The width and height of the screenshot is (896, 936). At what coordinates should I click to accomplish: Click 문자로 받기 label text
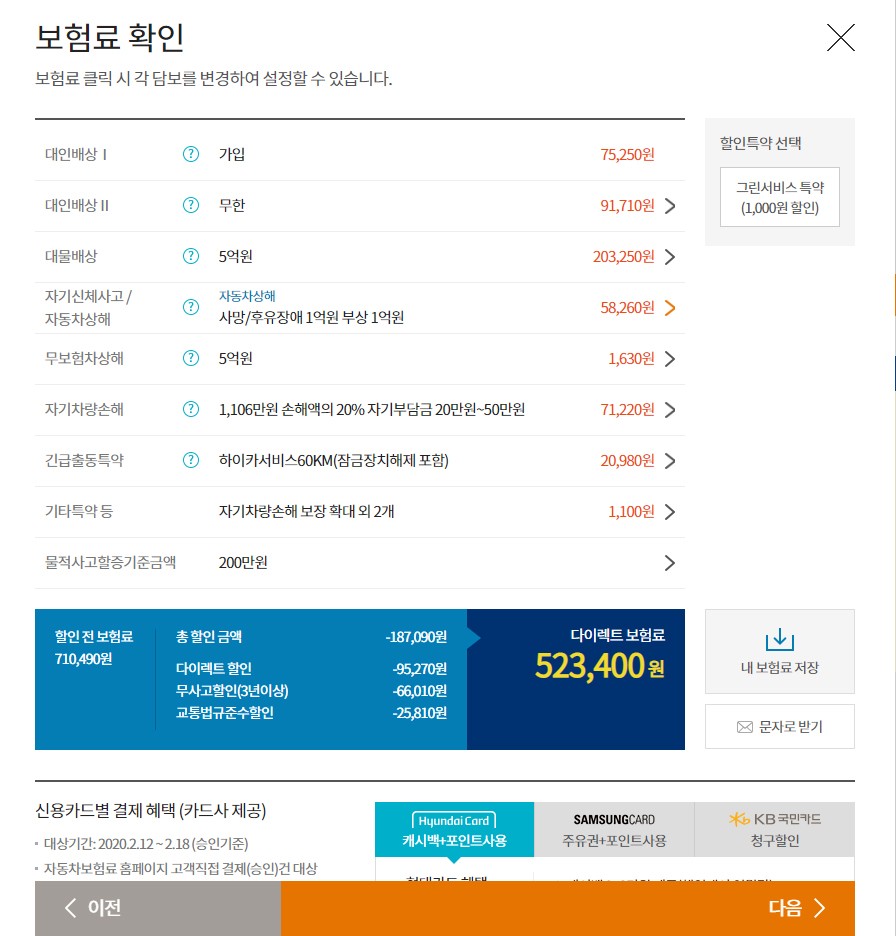pos(790,727)
